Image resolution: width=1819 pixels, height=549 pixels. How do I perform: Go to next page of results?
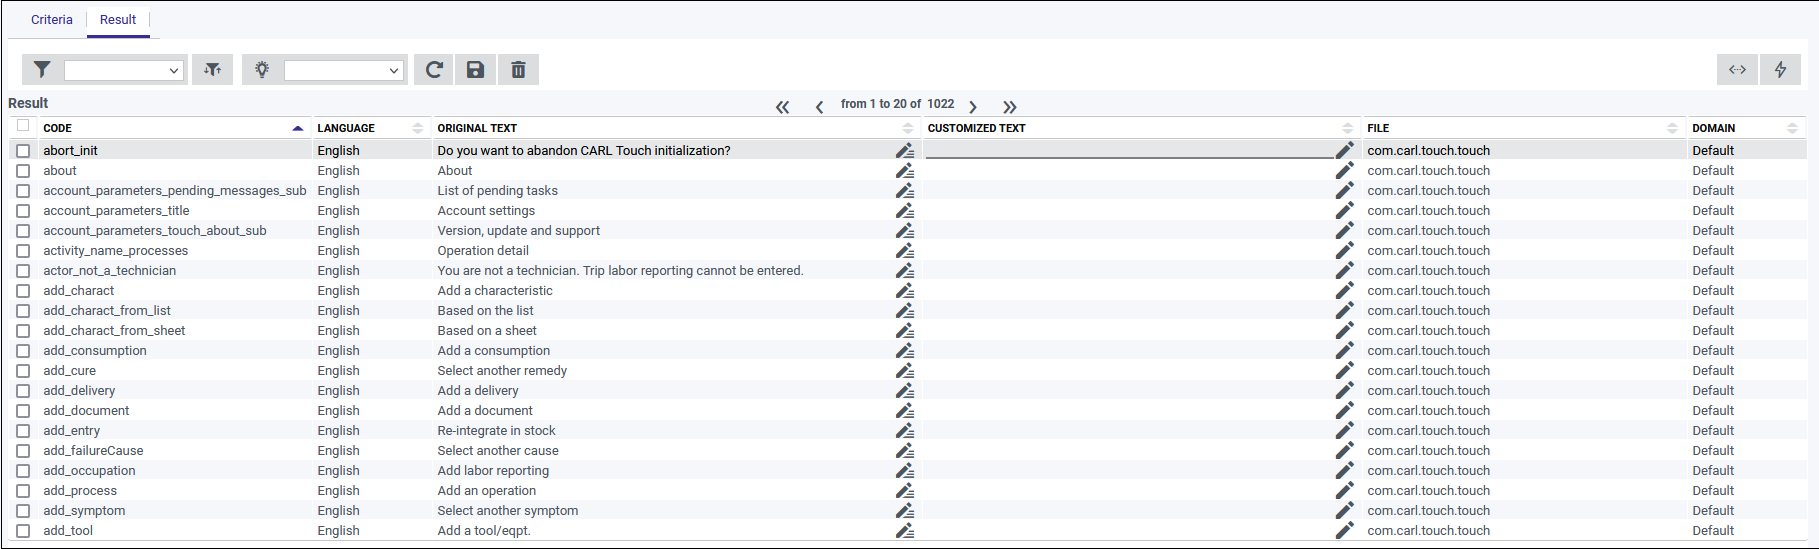[972, 106]
